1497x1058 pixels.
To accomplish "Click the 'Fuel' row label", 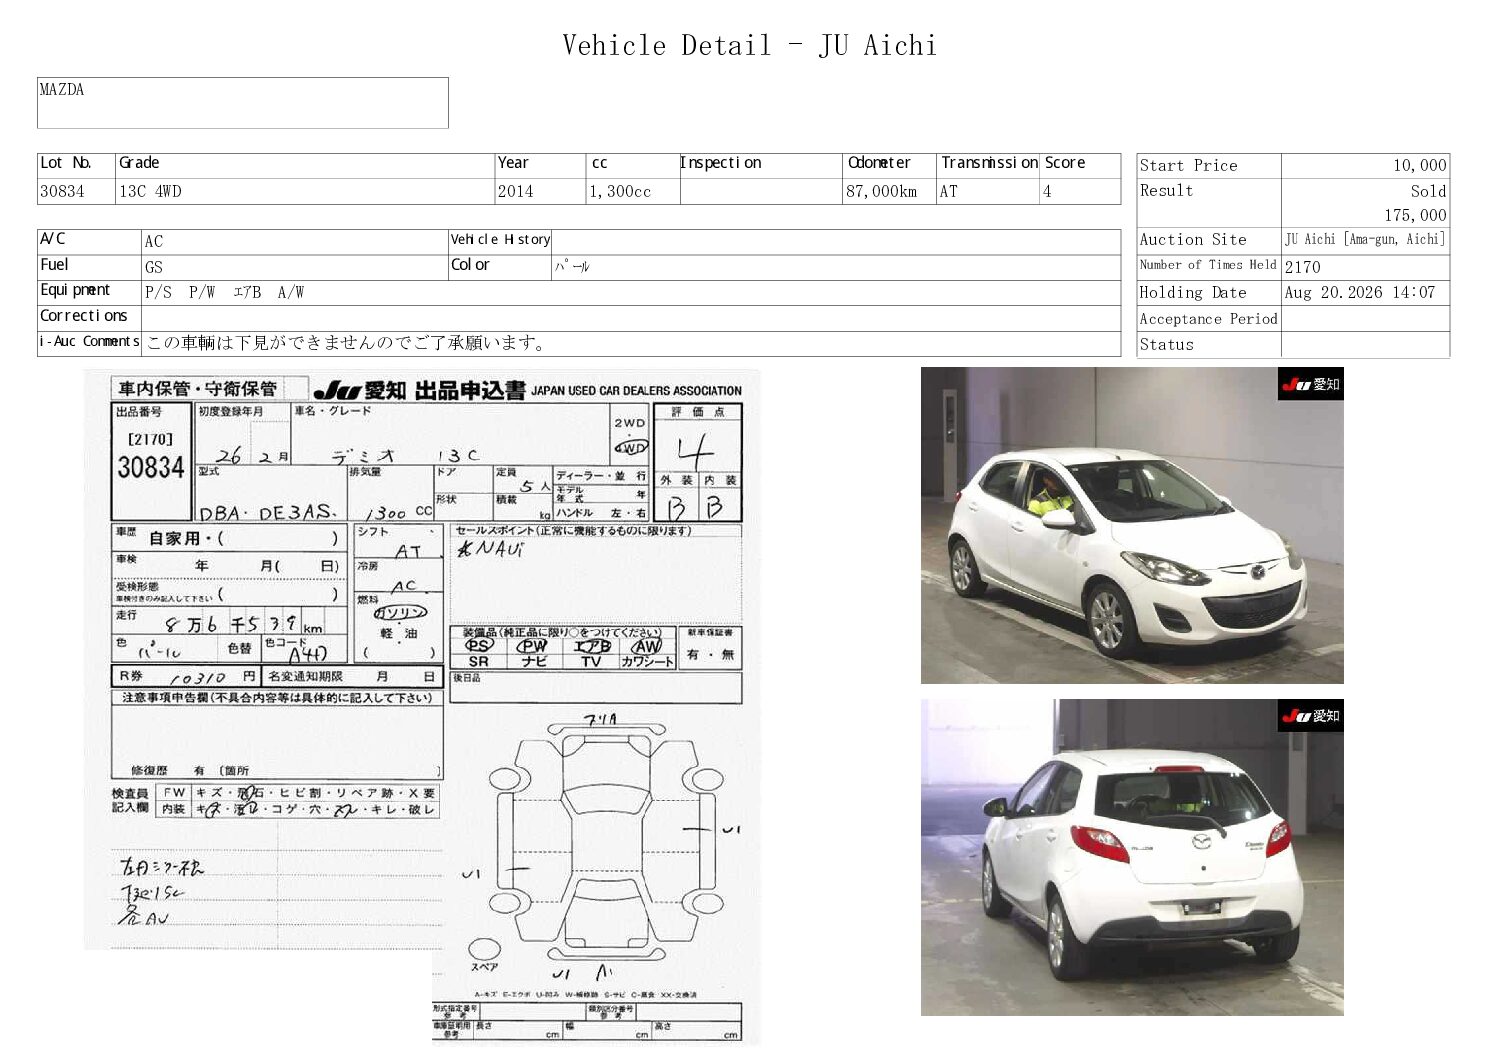I will (x=54, y=265).
